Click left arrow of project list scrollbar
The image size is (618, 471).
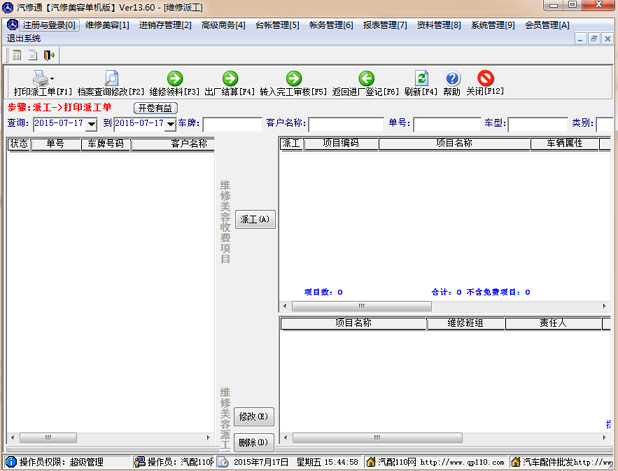click(285, 306)
